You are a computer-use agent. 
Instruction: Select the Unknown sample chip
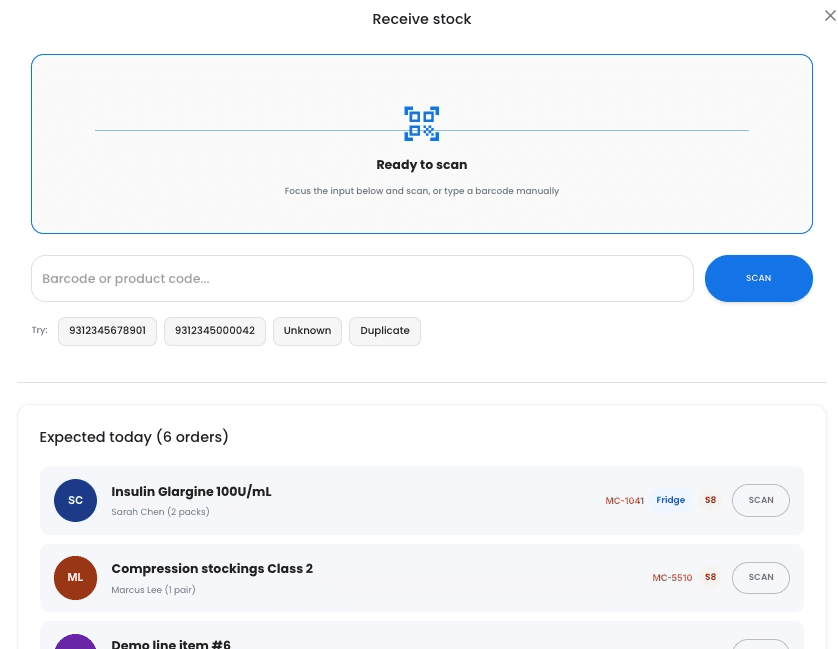[x=307, y=331]
